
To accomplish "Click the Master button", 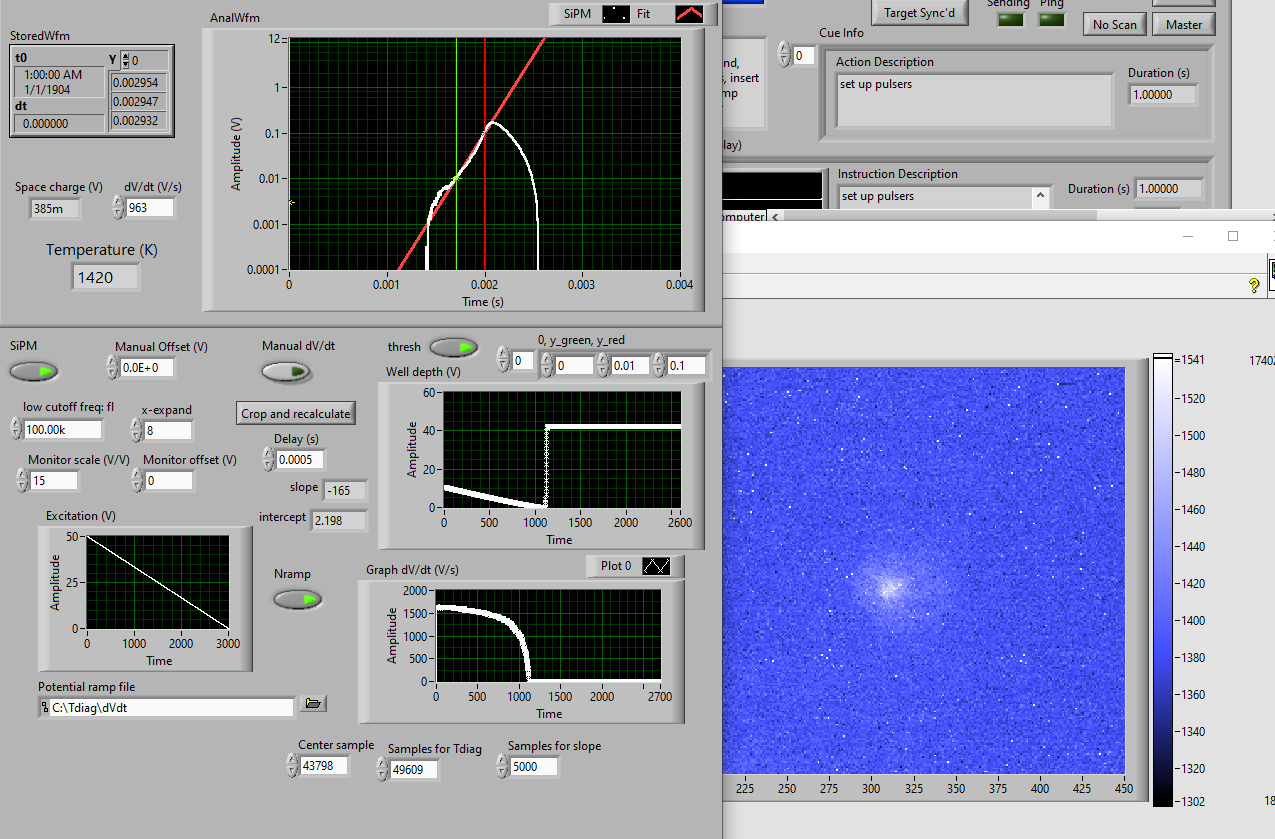I will click(1183, 25).
